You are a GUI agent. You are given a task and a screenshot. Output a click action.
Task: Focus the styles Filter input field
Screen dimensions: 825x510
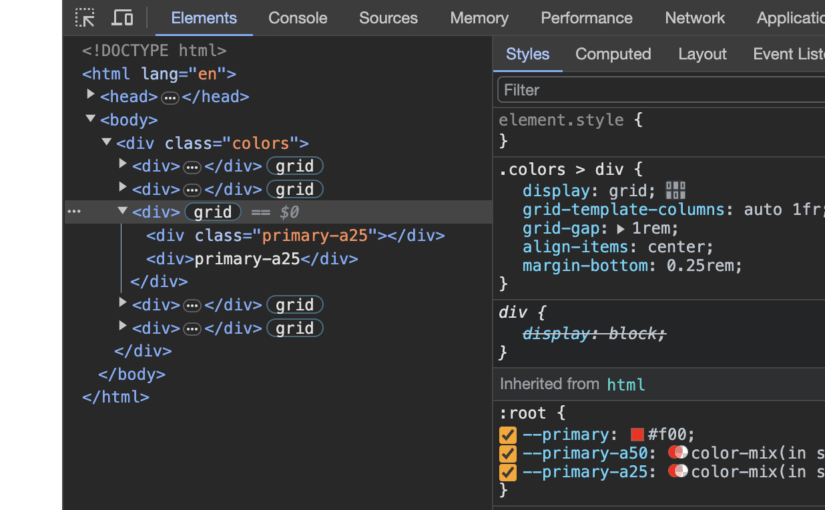coord(660,90)
